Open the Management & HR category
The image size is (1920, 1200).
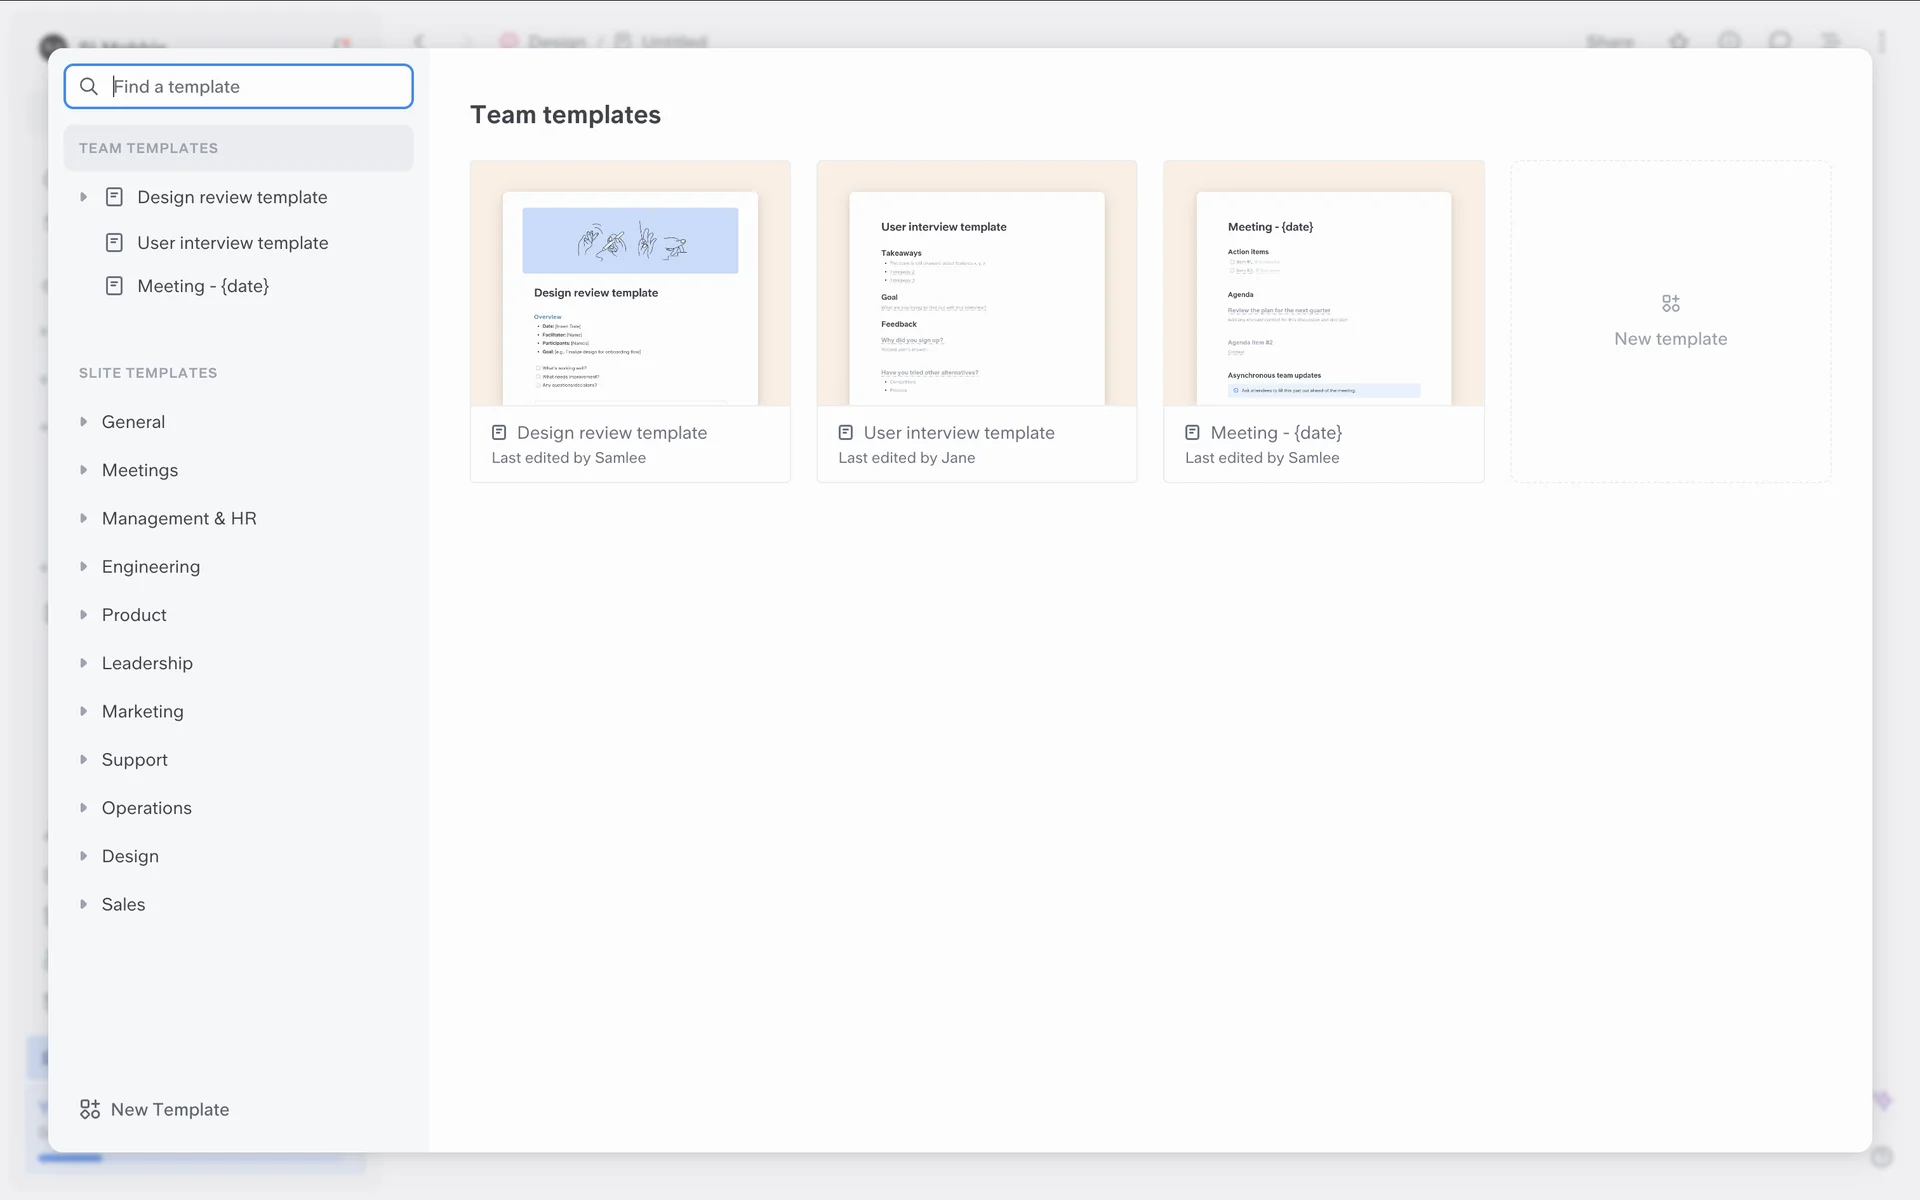(179, 518)
